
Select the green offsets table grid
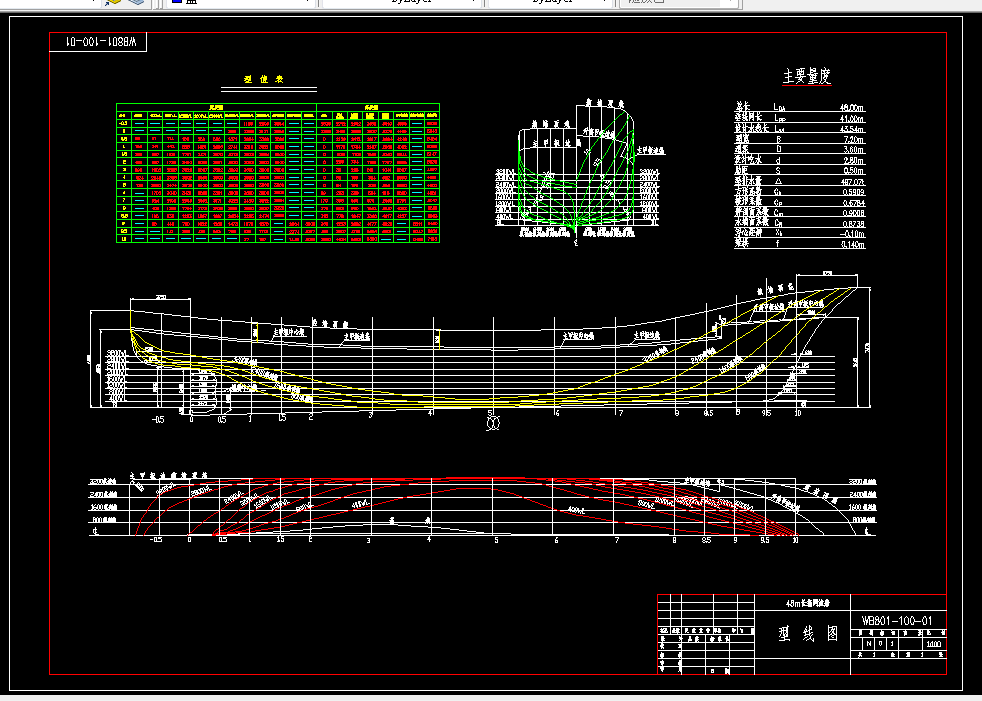point(278,173)
